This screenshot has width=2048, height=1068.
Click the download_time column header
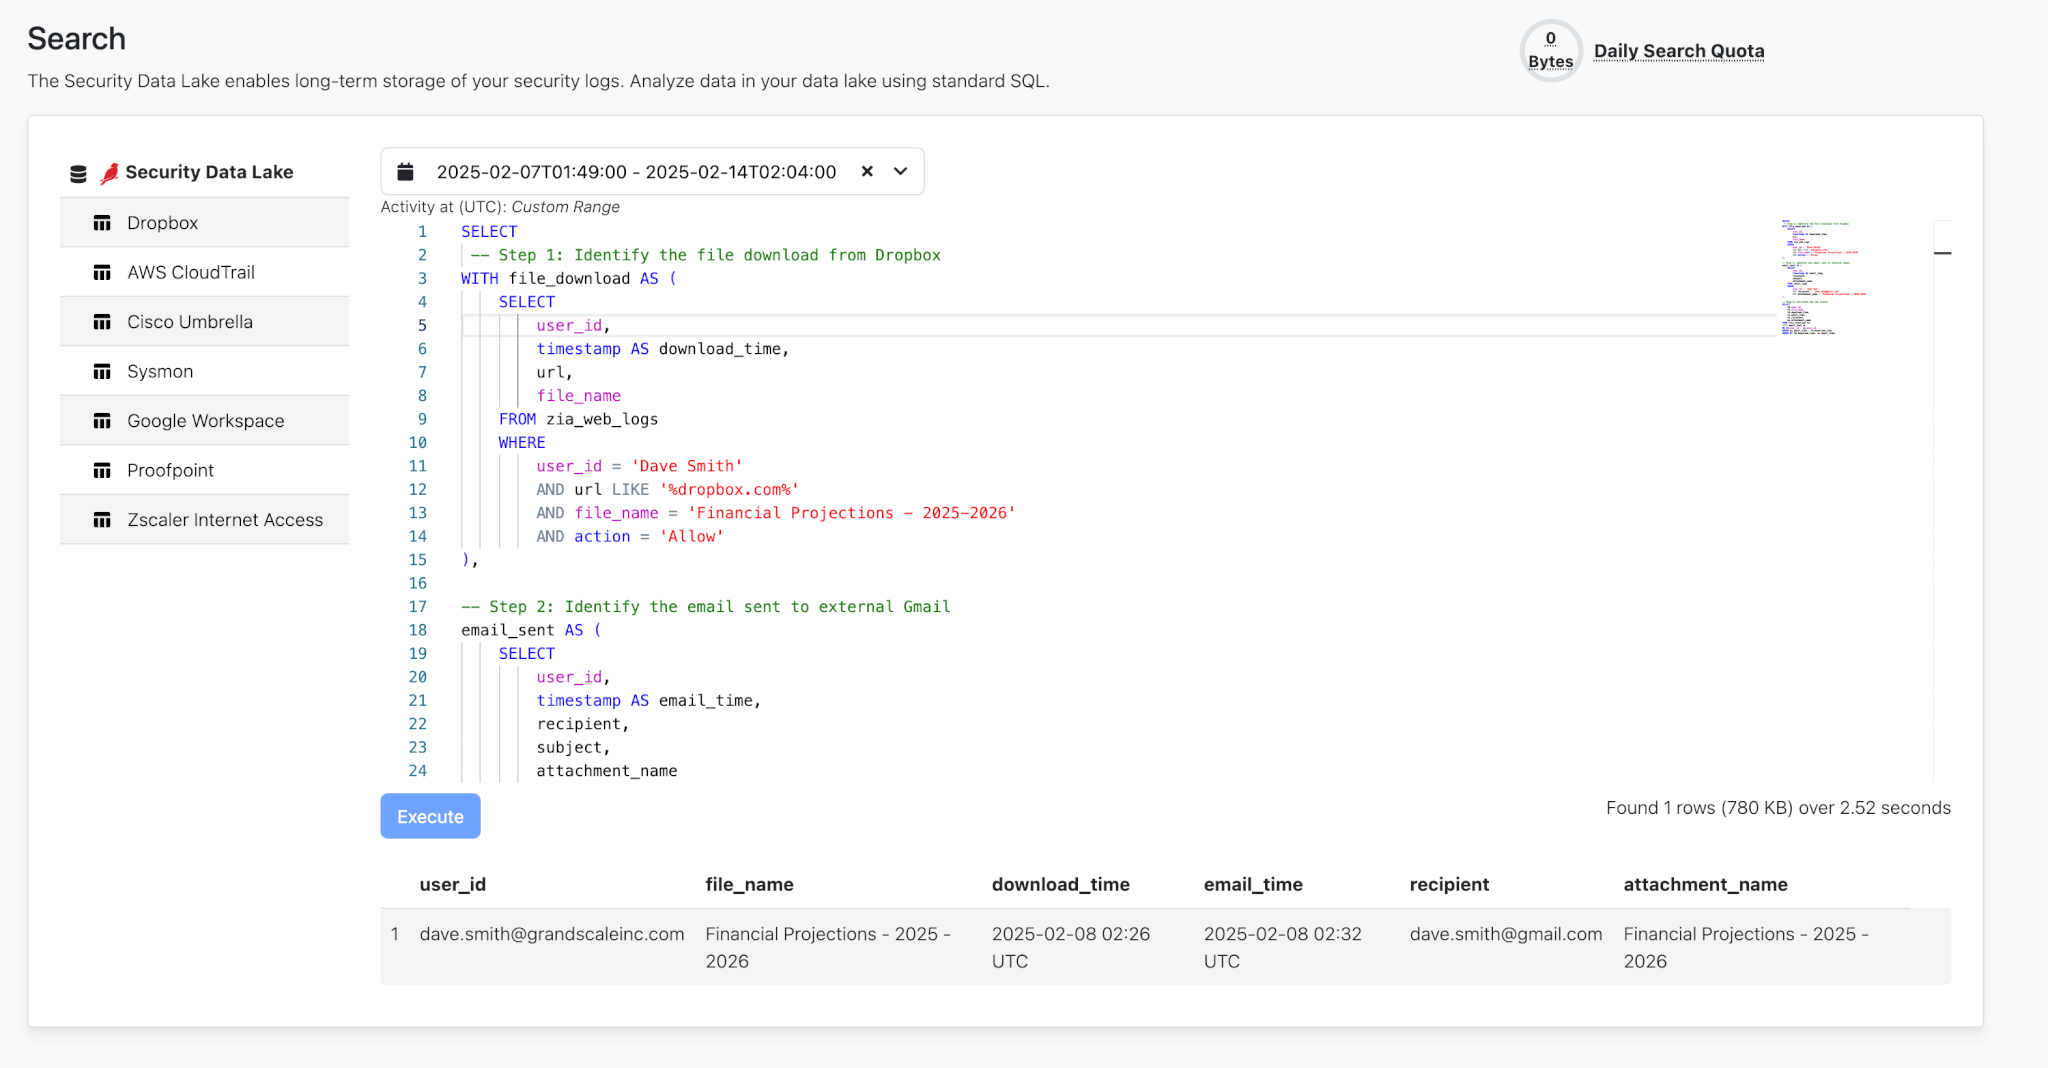(1061, 884)
